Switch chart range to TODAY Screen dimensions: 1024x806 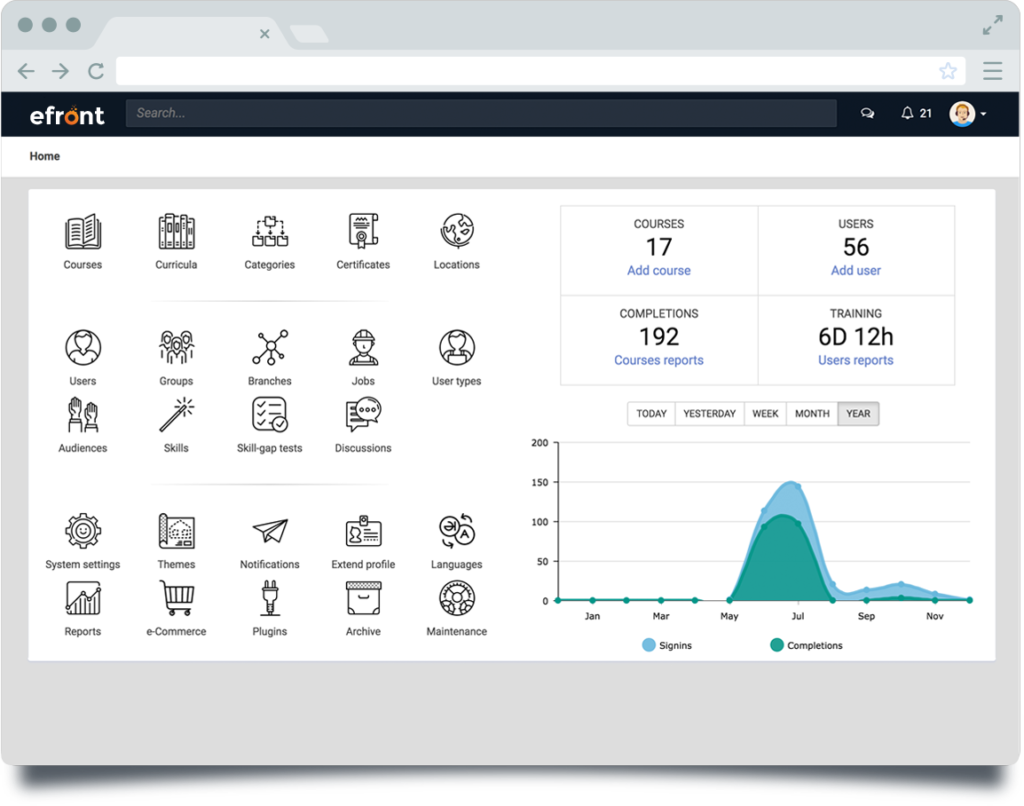click(x=651, y=414)
